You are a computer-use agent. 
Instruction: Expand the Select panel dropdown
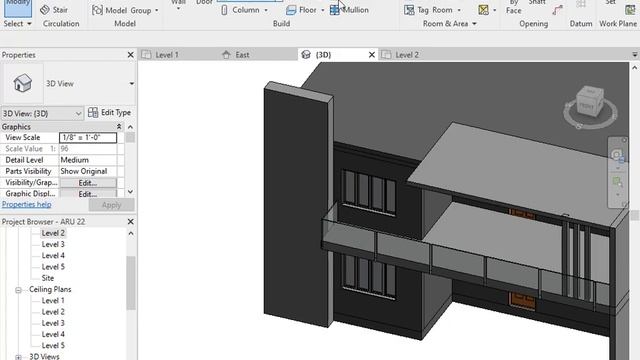tap(29, 24)
